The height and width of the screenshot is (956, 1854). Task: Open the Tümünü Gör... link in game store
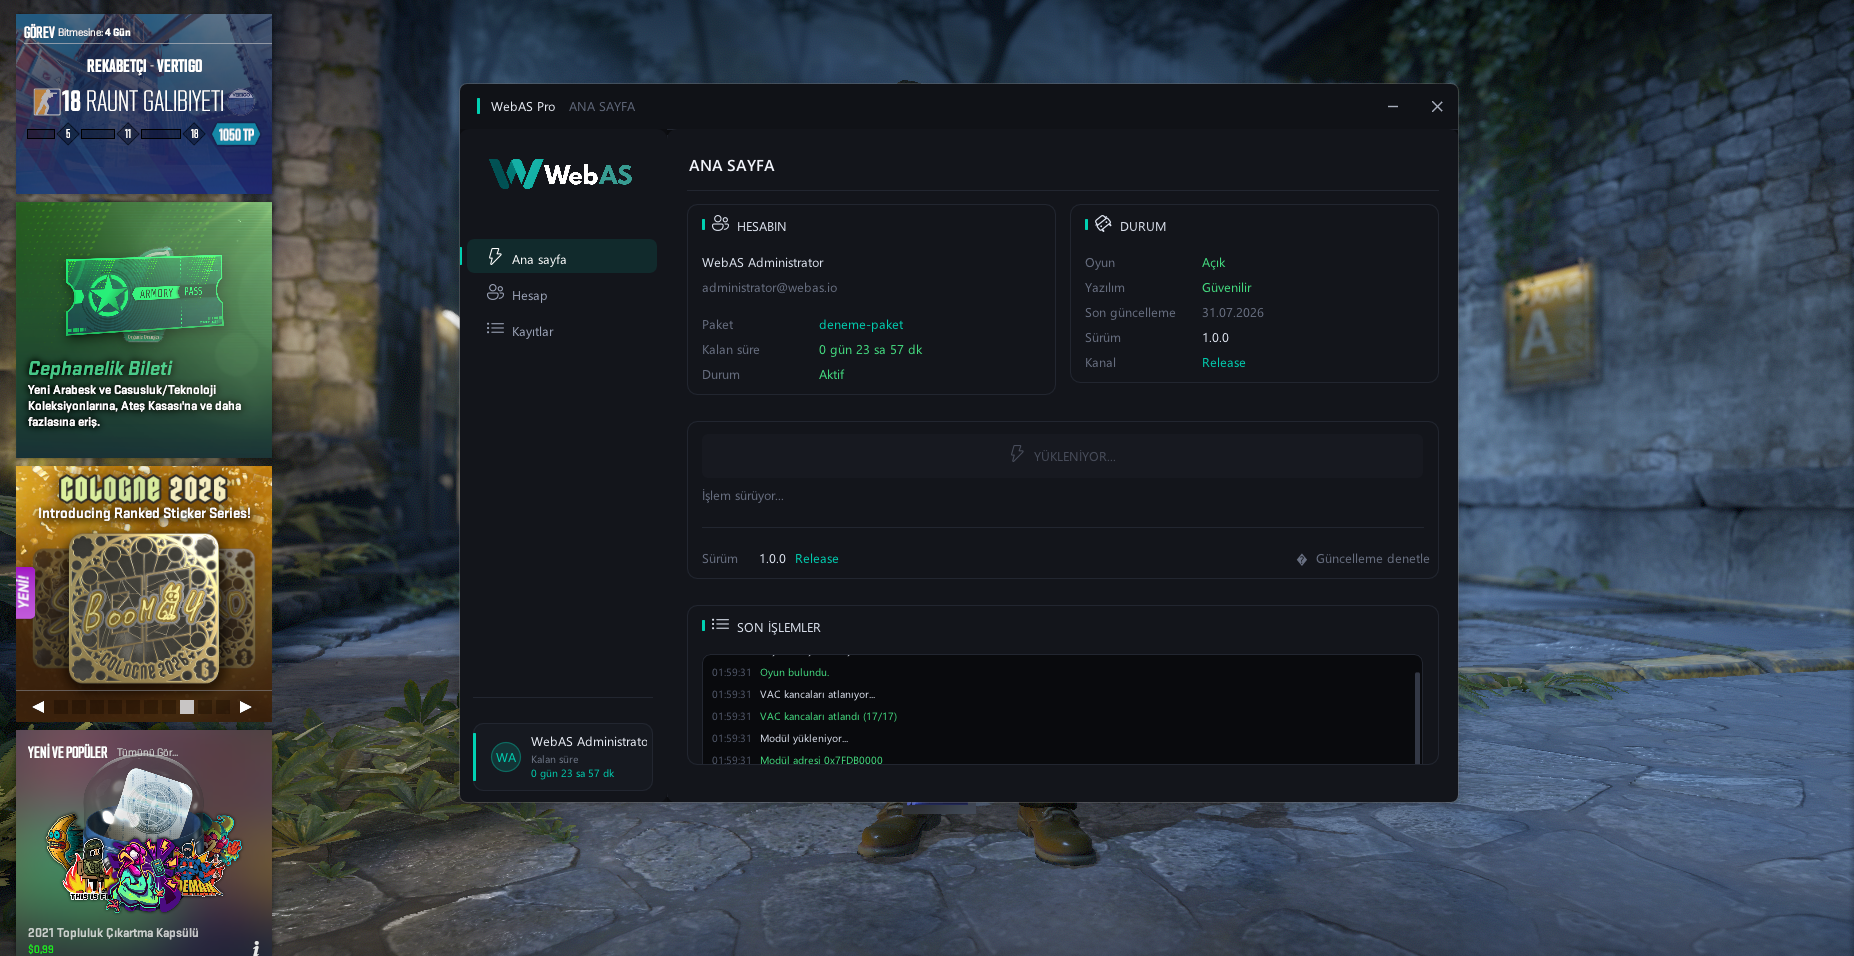147,753
